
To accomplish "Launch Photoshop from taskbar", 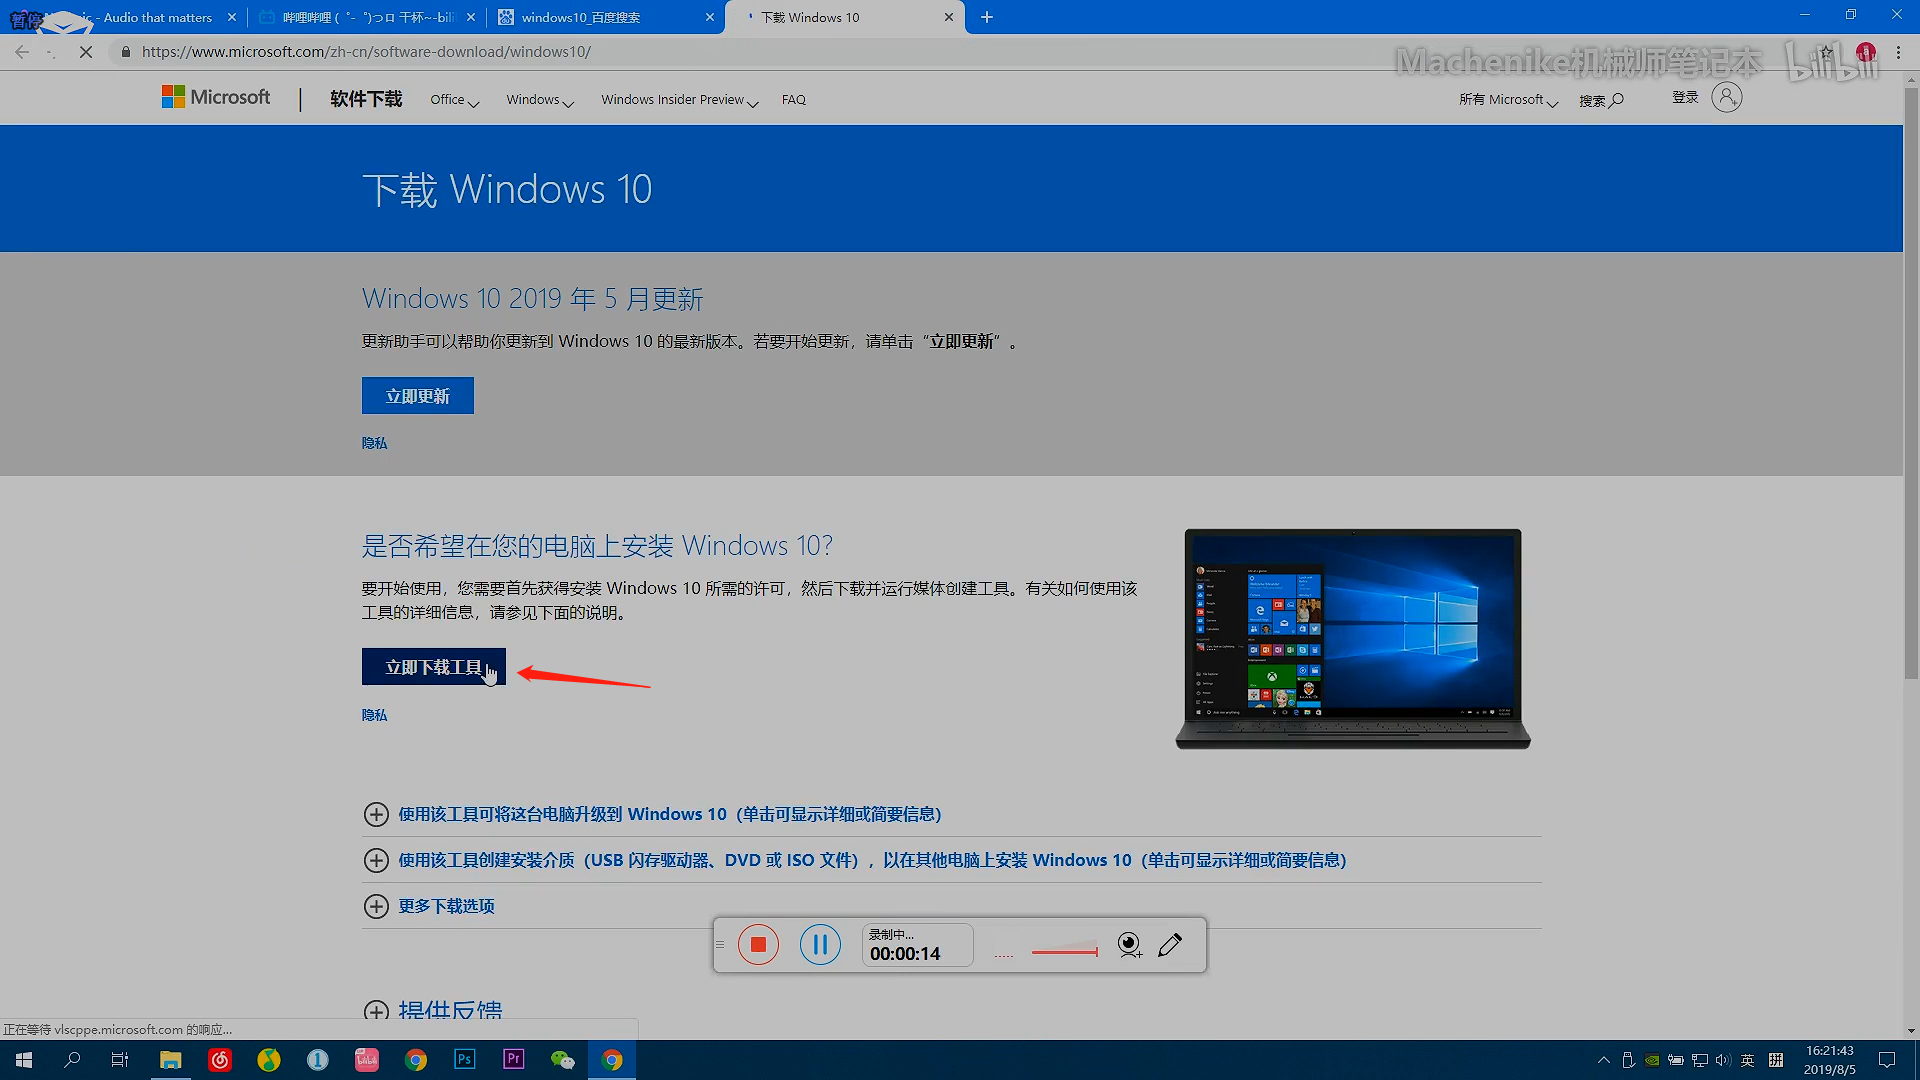I will [465, 1060].
